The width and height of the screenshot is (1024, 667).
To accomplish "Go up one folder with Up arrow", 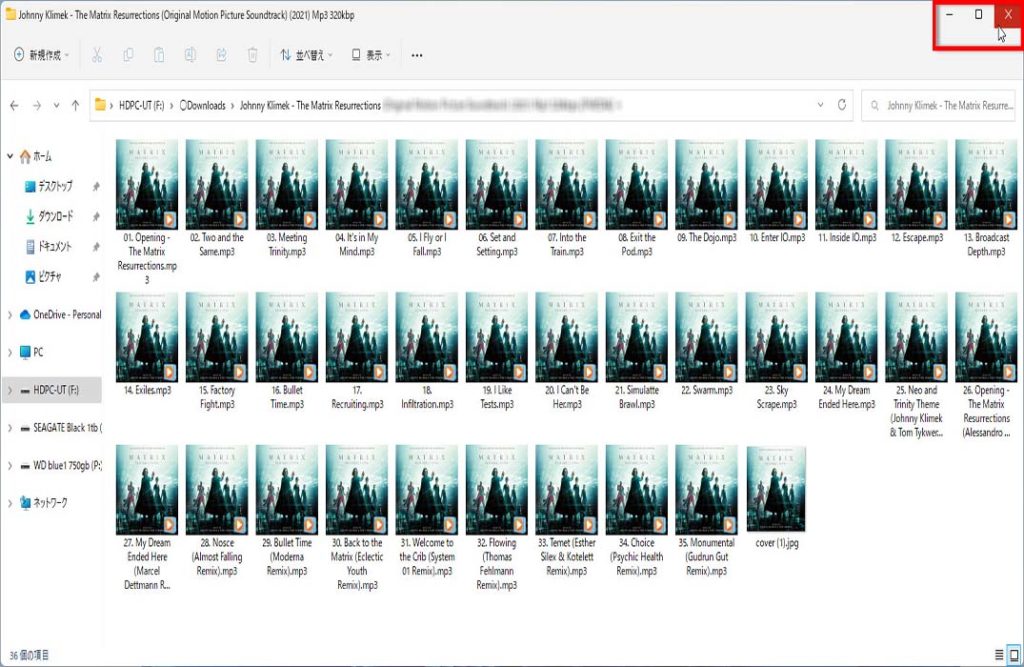I will [74, 105].
